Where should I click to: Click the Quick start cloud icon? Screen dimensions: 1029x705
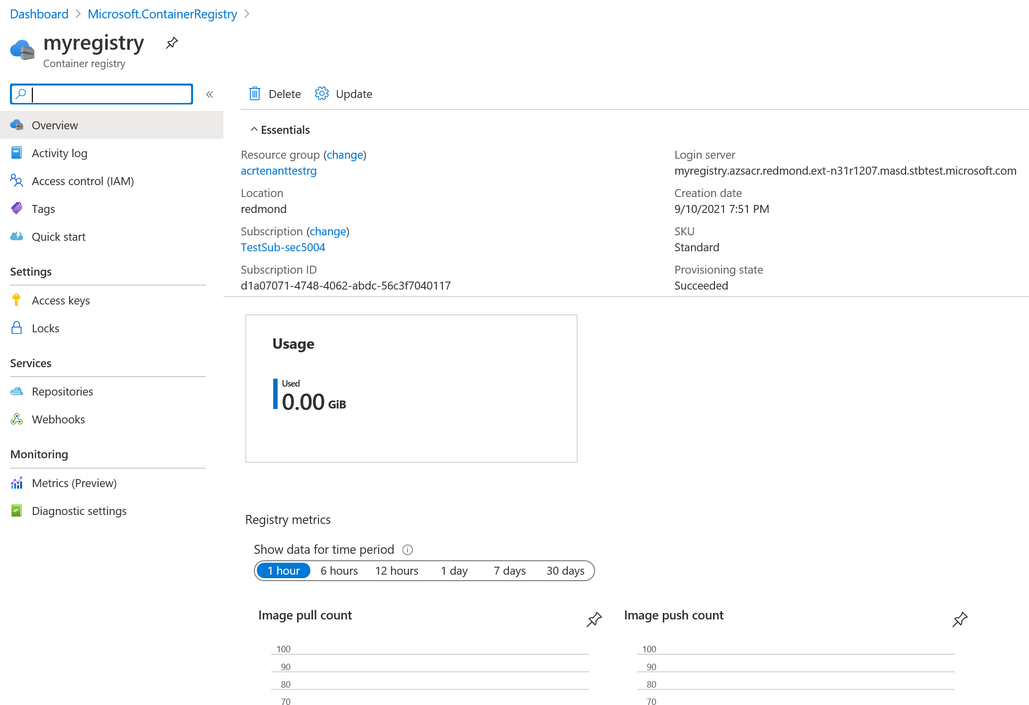[x=17, y=236]
